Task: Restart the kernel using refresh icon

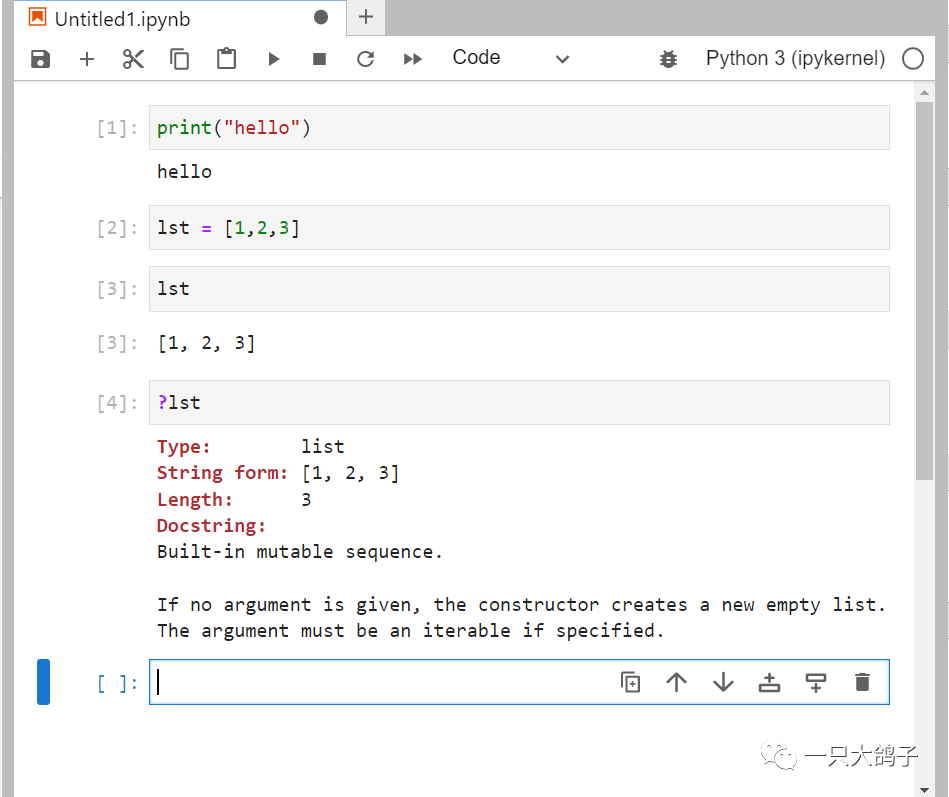Action: [x=366, y=59]
